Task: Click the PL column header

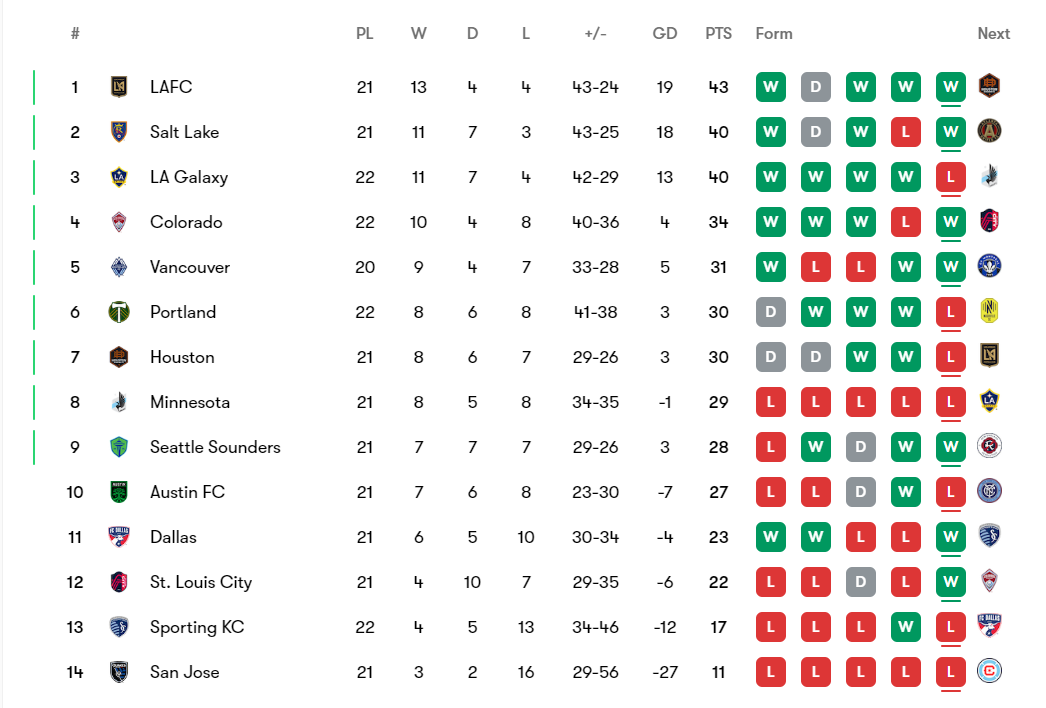Action: 365,34
